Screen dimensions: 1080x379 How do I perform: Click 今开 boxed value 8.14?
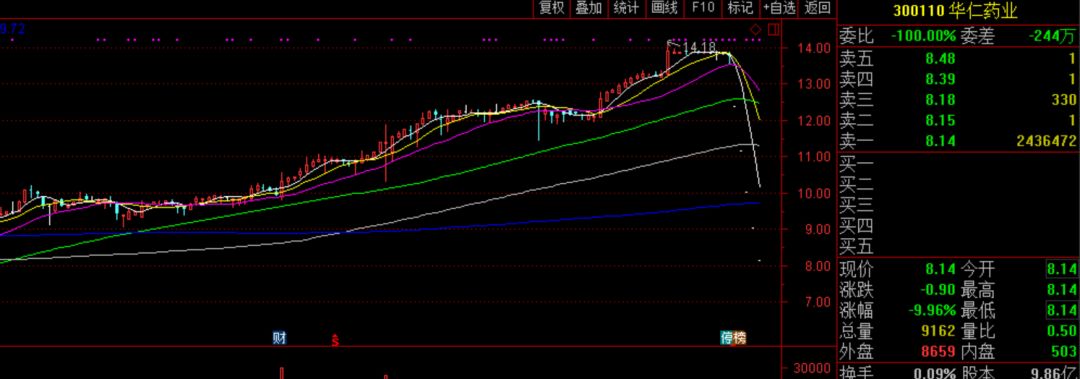pyautogui.click(x=1061, y=269)
